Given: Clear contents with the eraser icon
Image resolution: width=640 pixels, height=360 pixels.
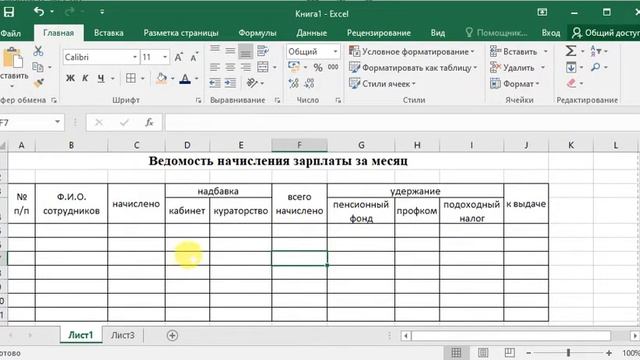Looking at the screenshot, I should 571,83.
